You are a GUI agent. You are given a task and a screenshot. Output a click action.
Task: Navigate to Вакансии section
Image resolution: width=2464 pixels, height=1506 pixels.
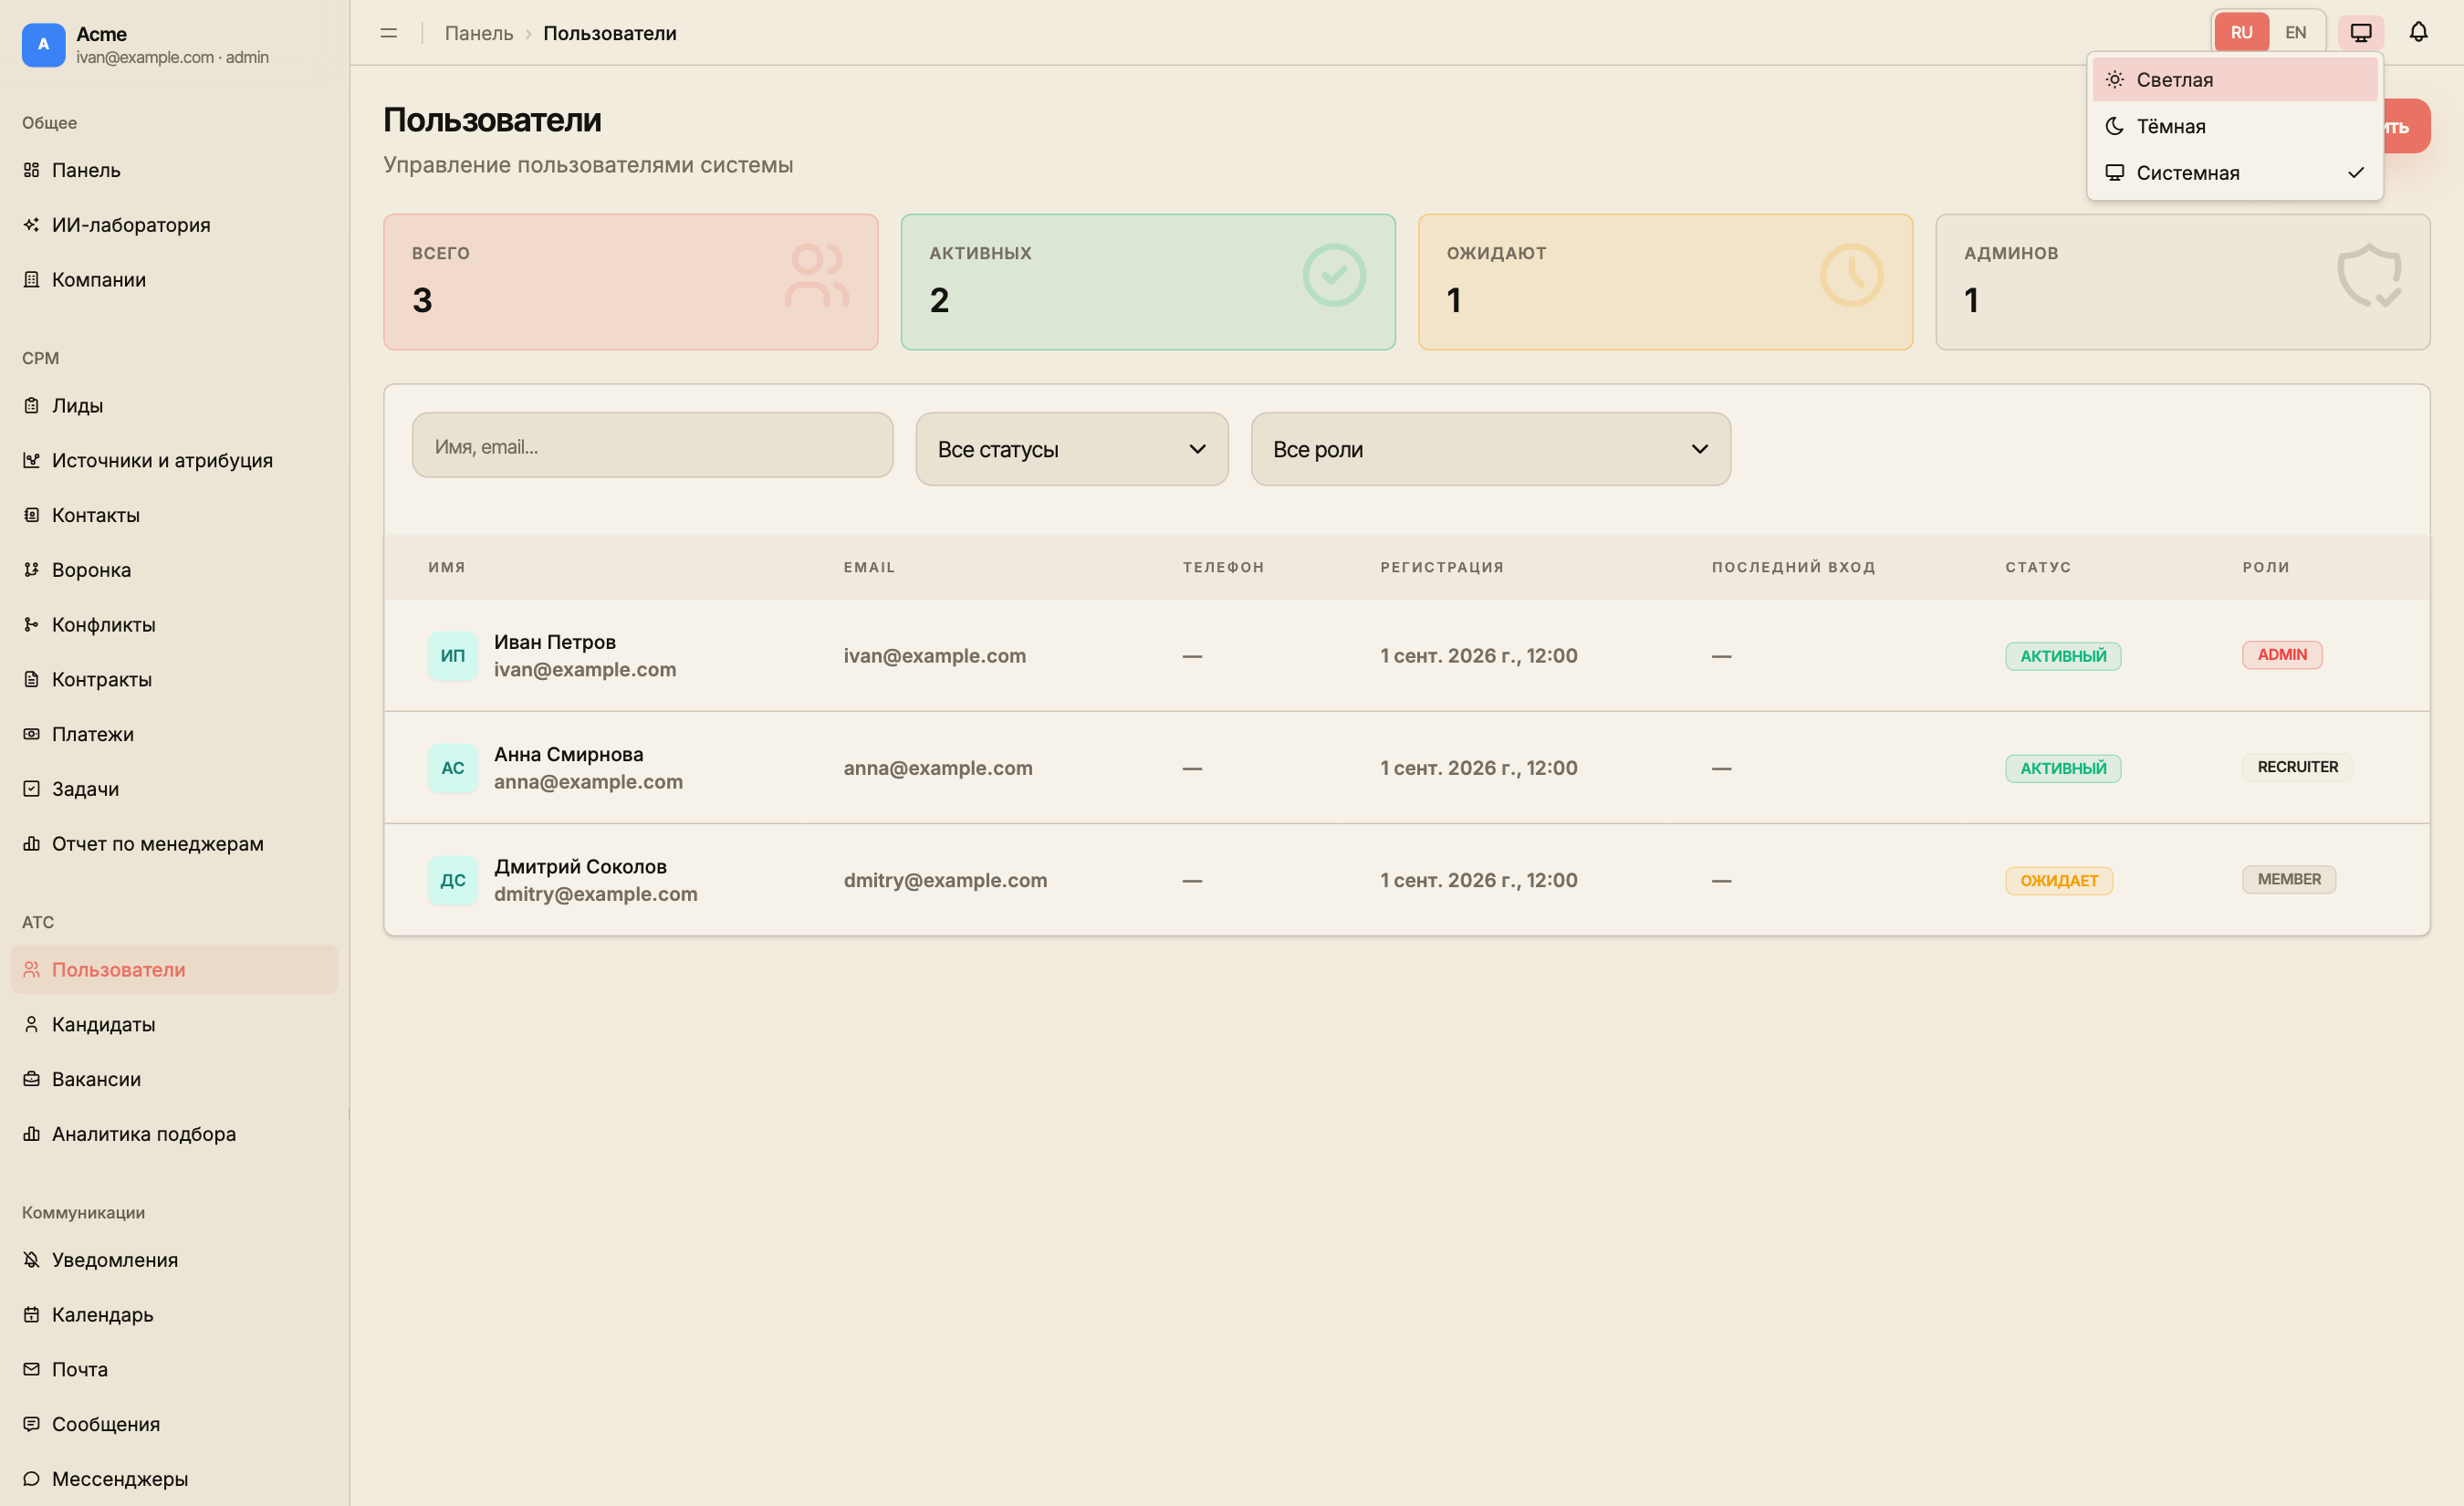[x=174, y=1080]
